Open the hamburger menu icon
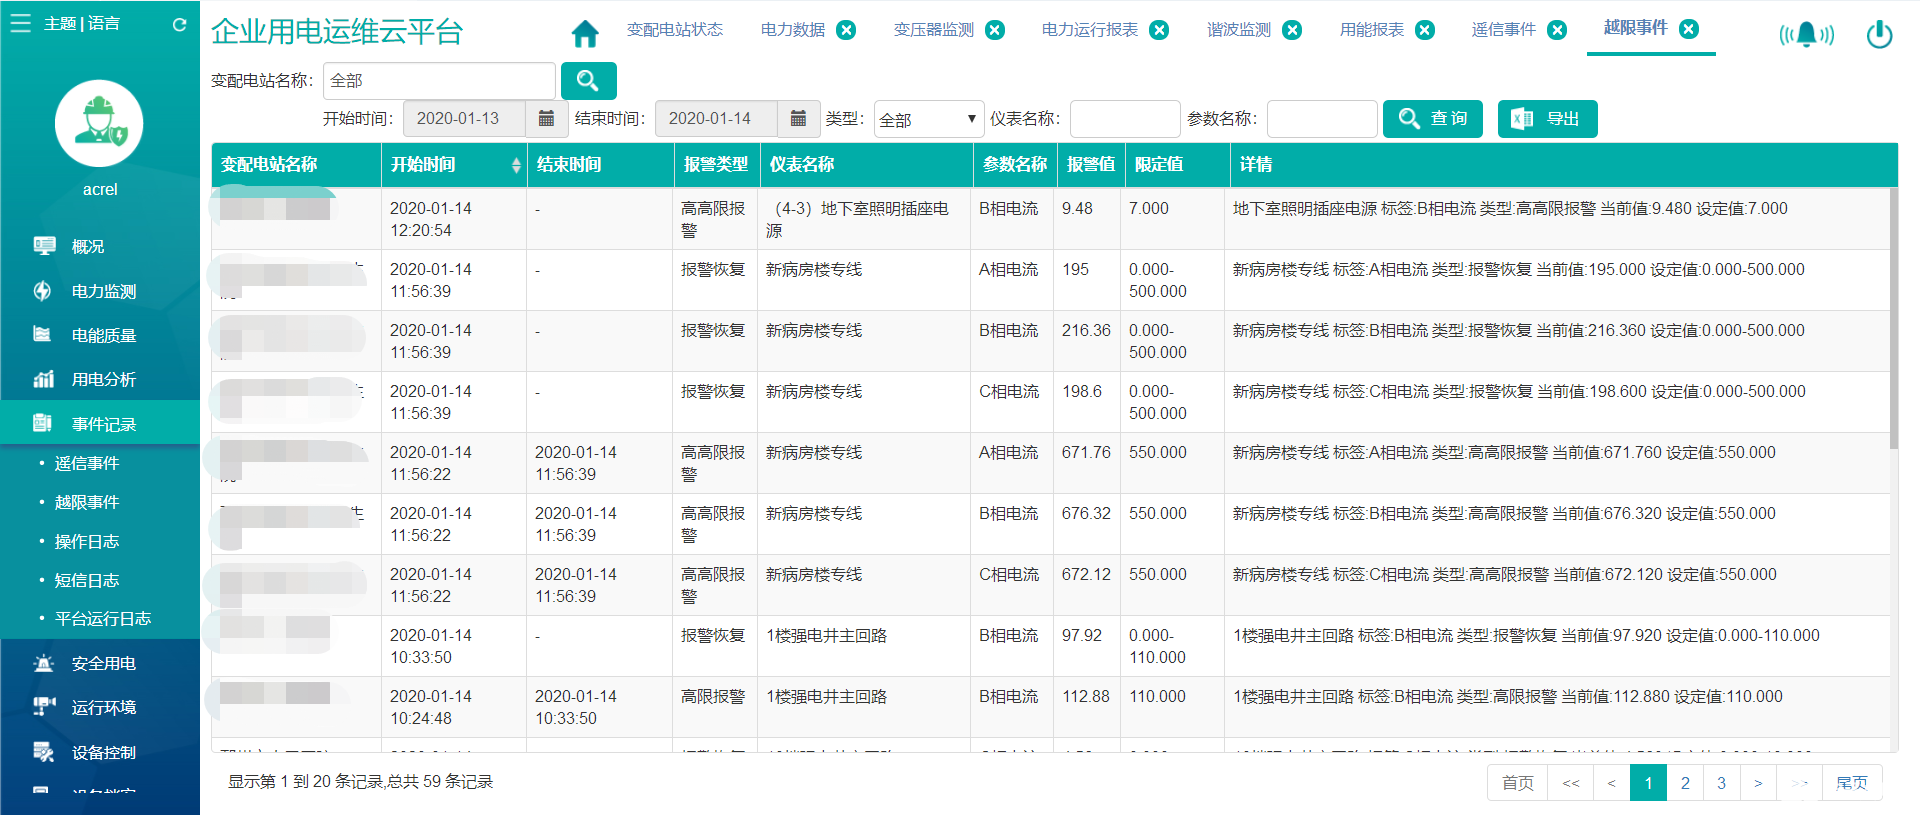This screenshot has width=1920, height=815. (20, 23)
